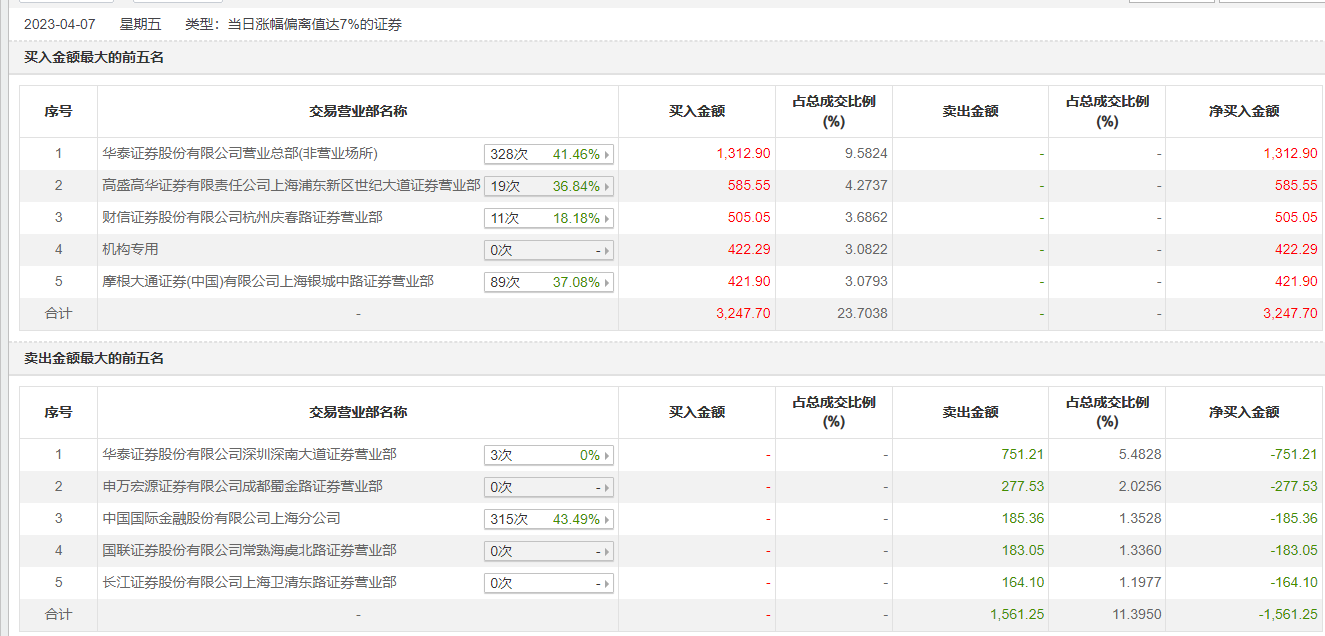This screenshot has width=1325, height=636.
Task: Select net buy value -164.10
Action: coord(1293,583)
